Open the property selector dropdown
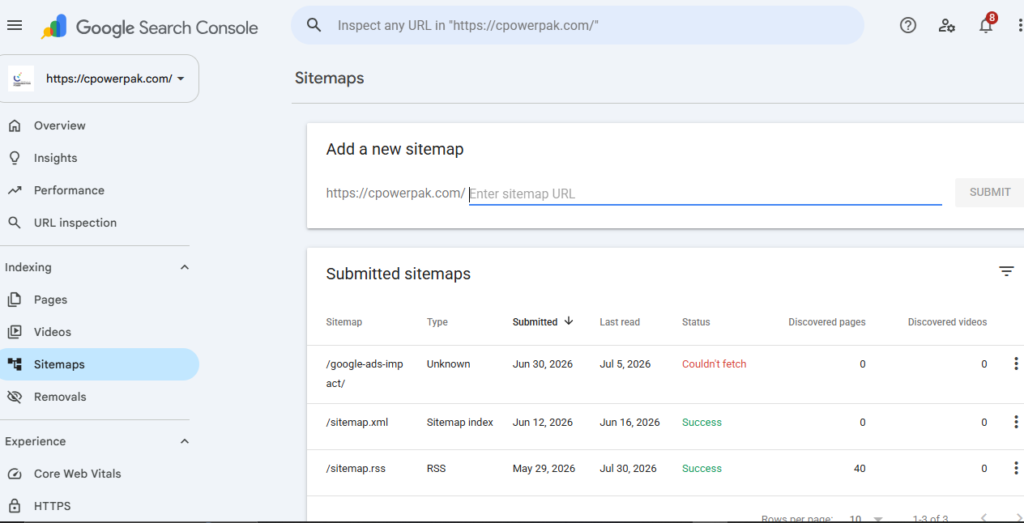Screen dimensions: 1024x523 pyautogui.click(x=99, y=78)
